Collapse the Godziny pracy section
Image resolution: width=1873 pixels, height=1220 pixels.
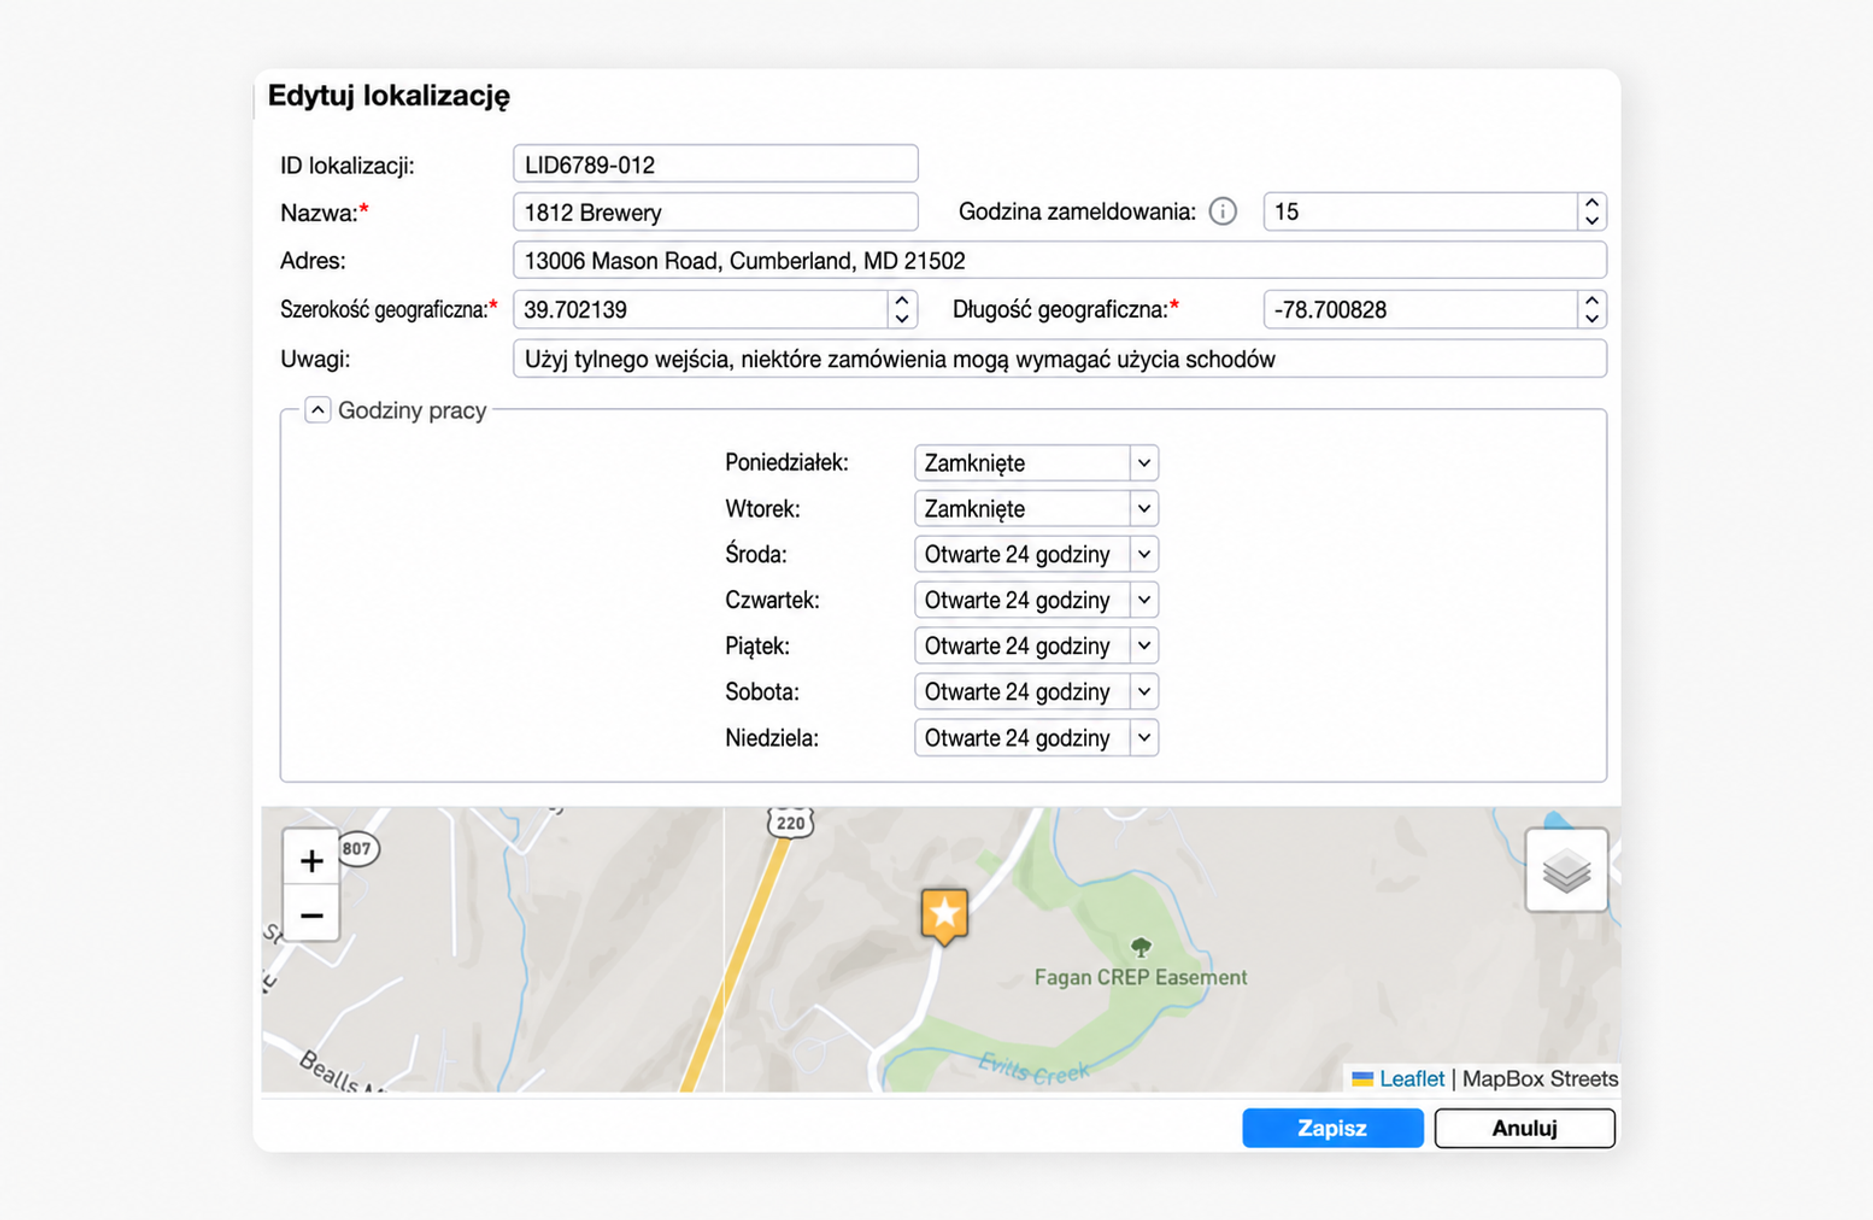click(x=317, y=410)
